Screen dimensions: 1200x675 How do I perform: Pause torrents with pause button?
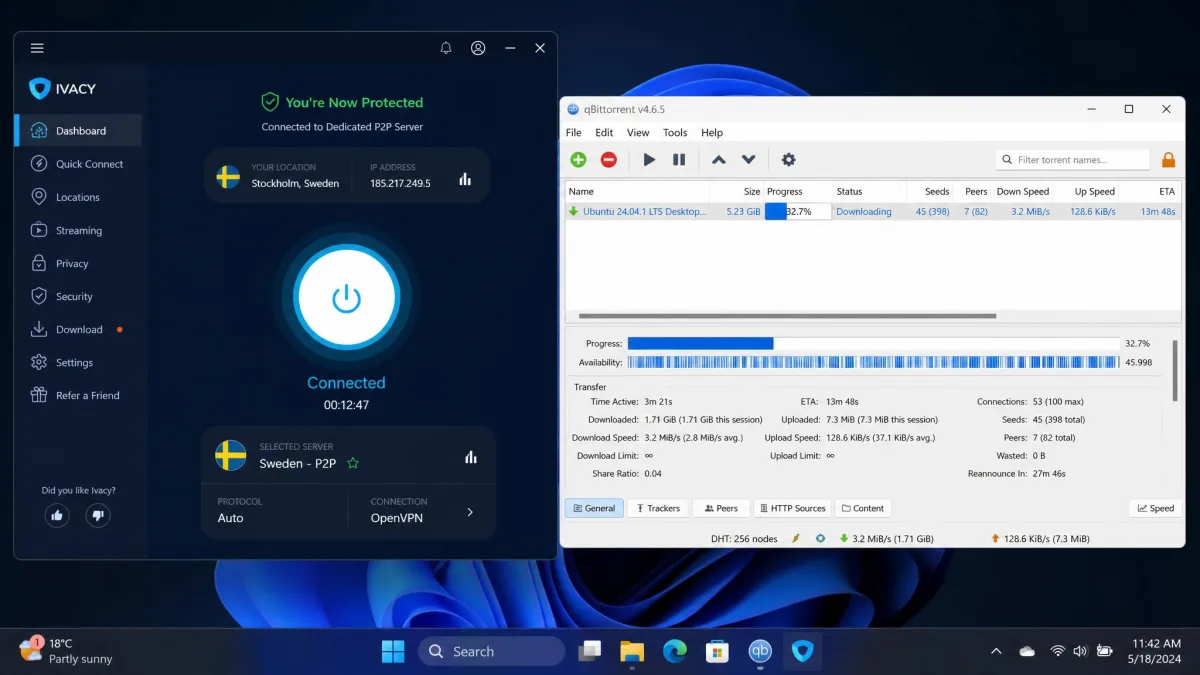pyautogui.click(x=679, y=160)
